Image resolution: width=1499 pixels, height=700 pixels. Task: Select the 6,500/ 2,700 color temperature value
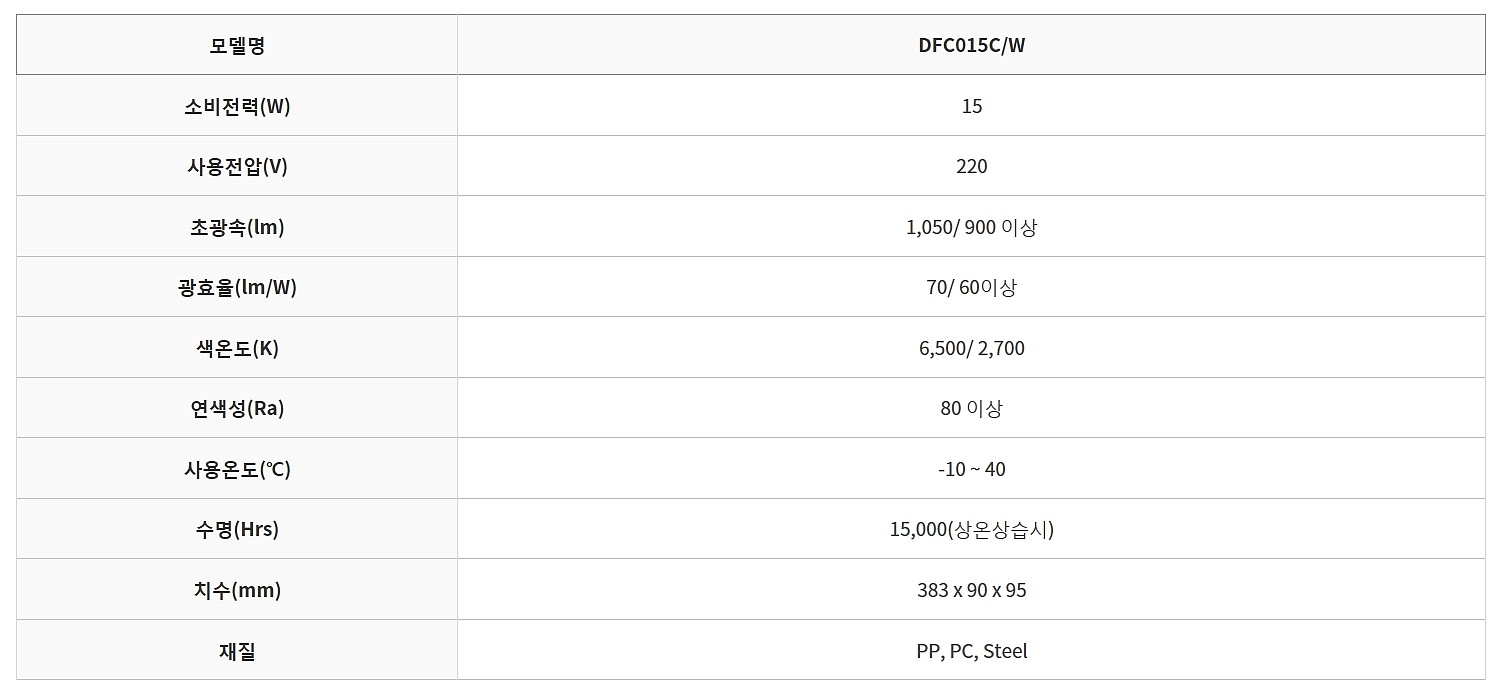click(971, 348)
